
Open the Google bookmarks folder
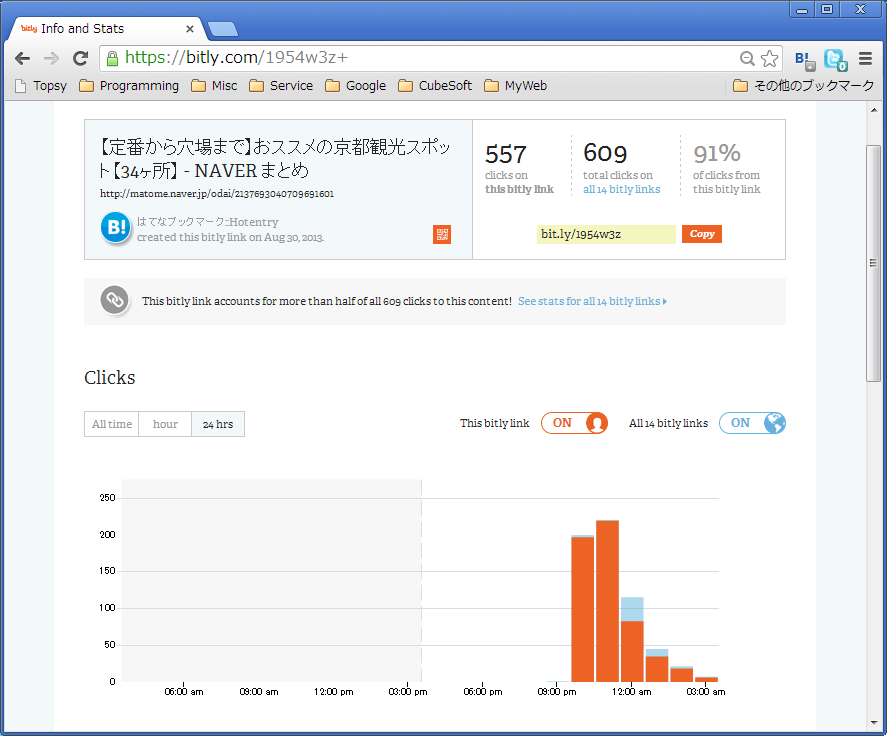click(356, 86)
